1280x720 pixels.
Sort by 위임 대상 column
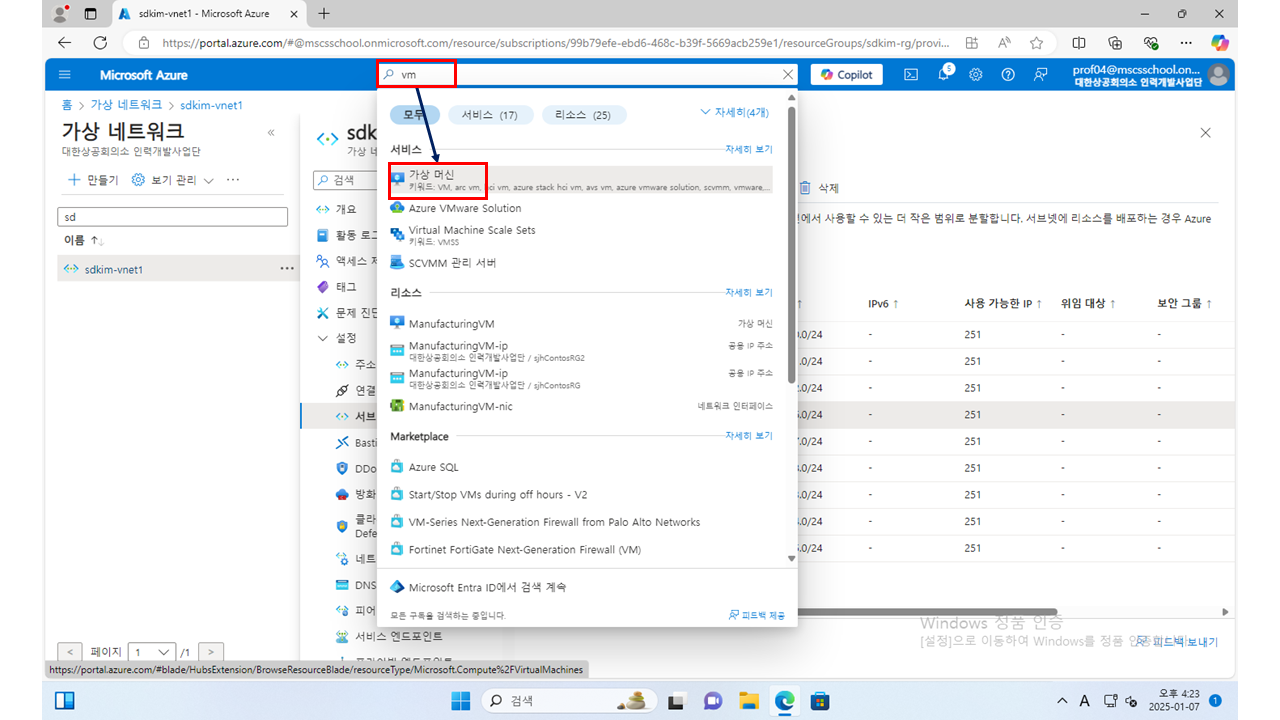(1088, 303)
